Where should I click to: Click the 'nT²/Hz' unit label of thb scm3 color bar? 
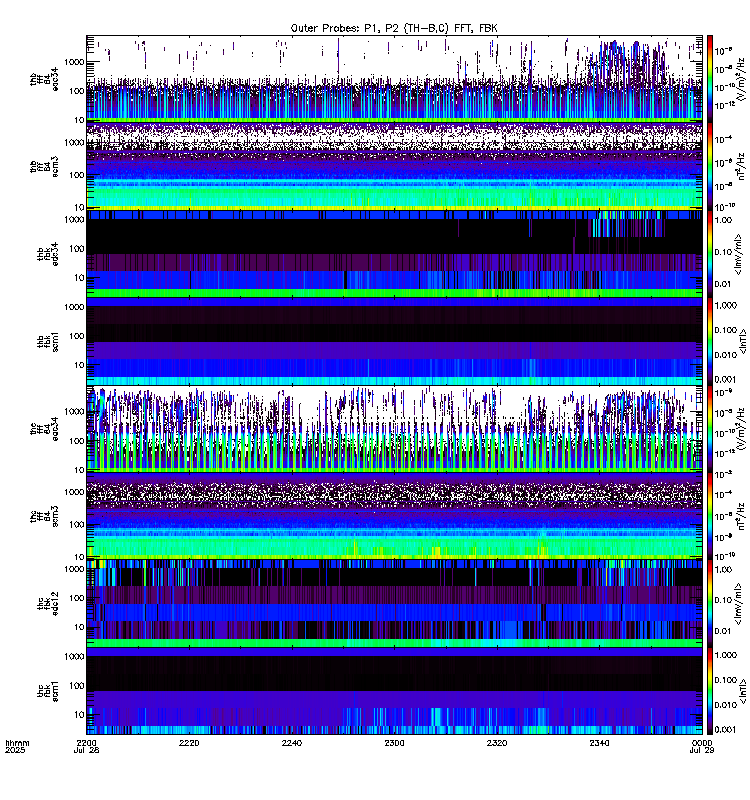click(x=741, y=166)
